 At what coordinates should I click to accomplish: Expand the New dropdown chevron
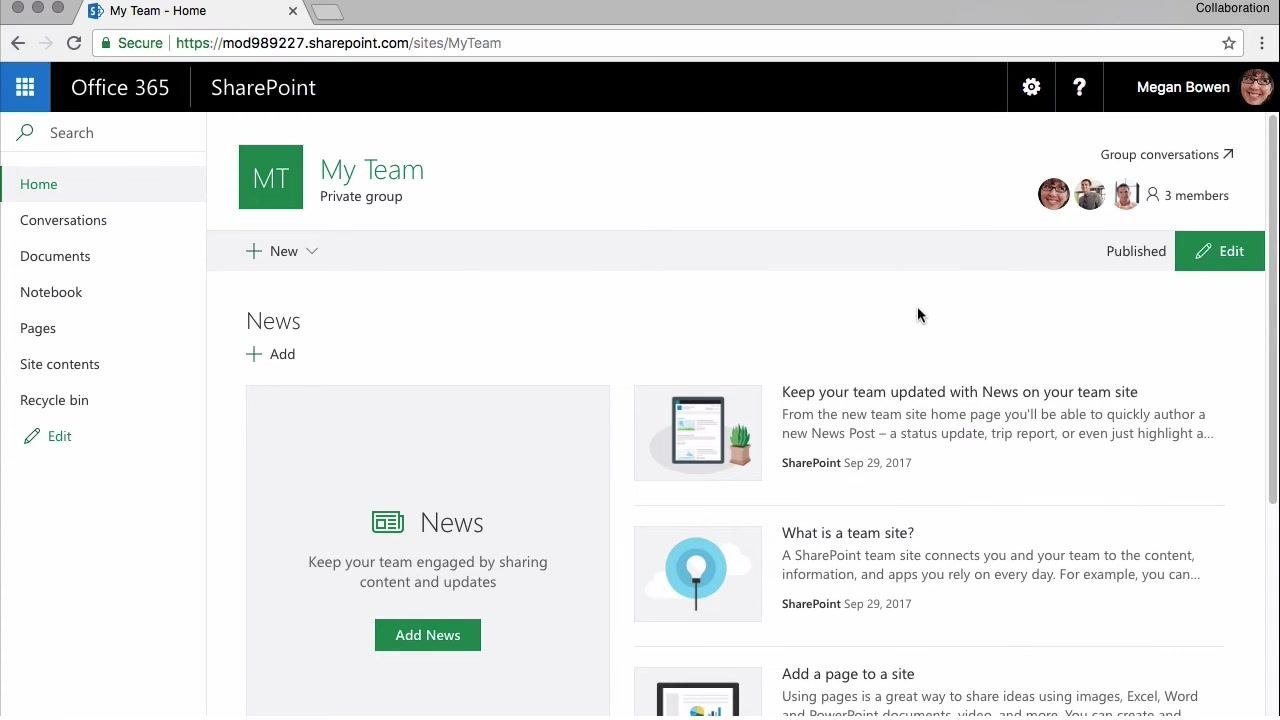tap(312, 251)
